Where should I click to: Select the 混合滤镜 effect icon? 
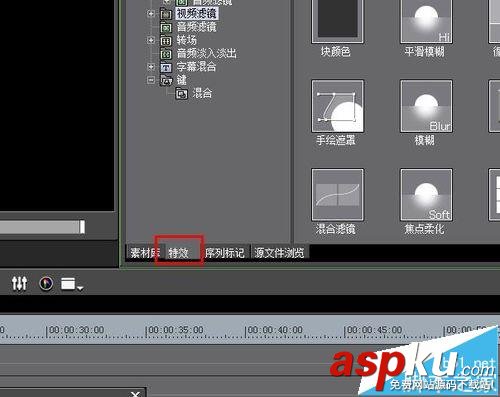click(x=337, y=195)
